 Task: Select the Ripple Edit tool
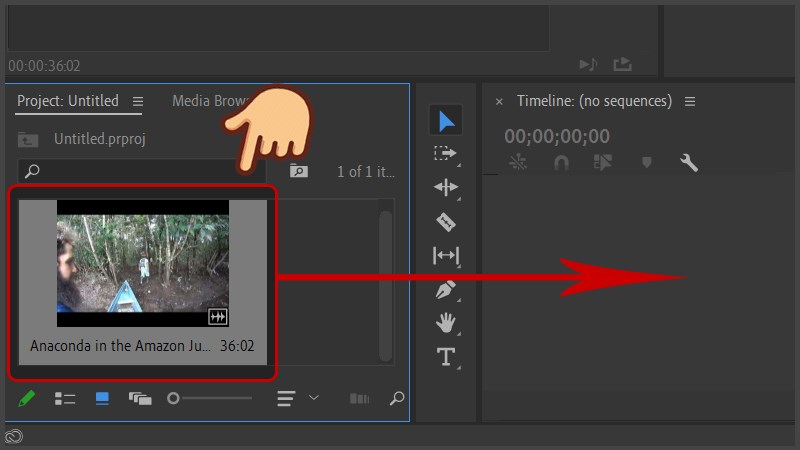coord(445,187)
